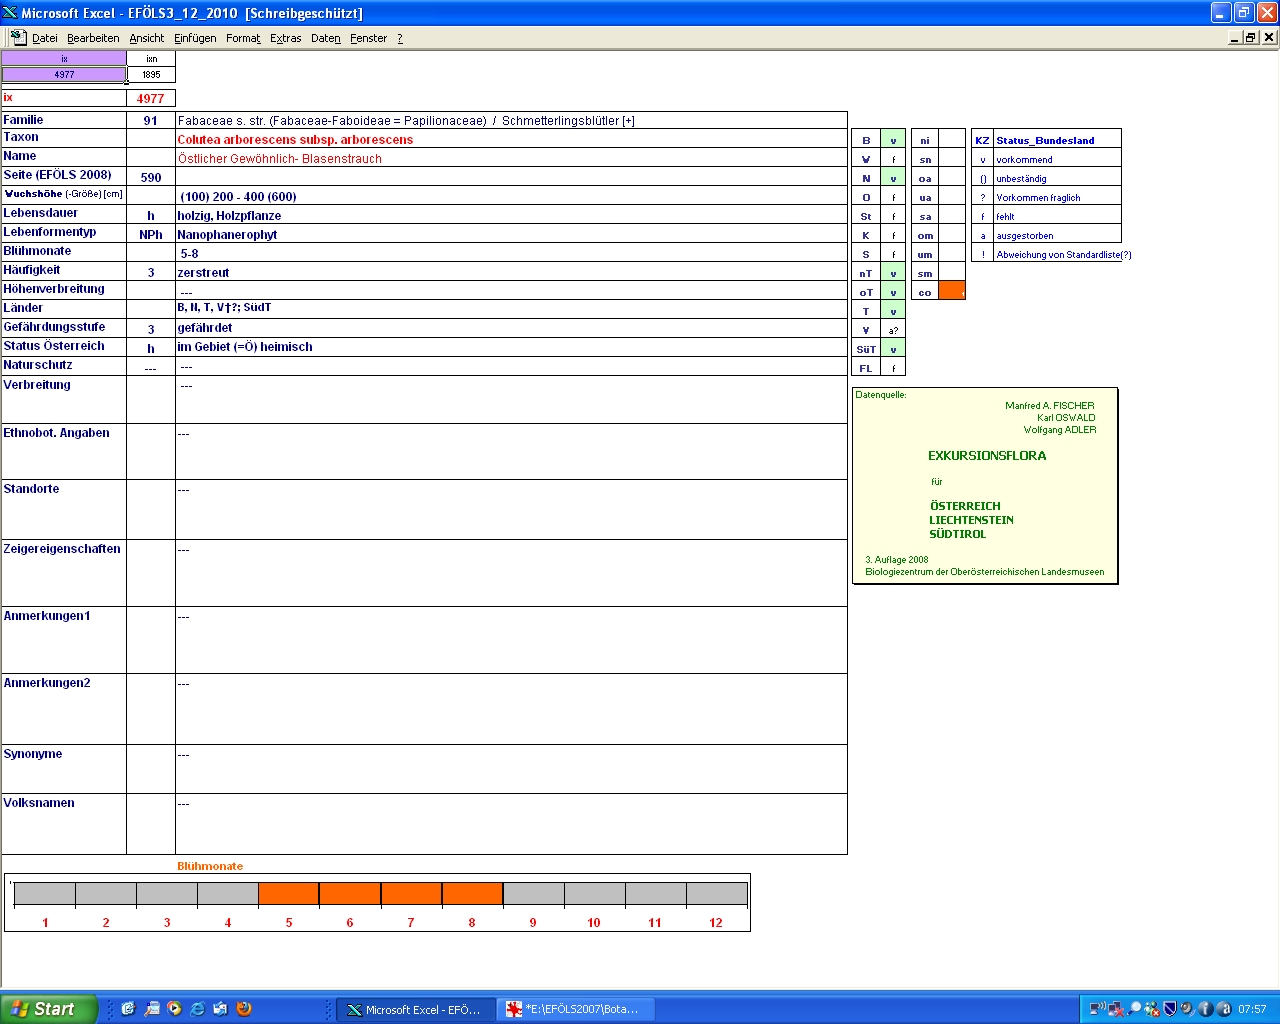Click the second quick launch icon with magnifier
Viewport: 1280px width, 1024px height.
coord(151,1009)
